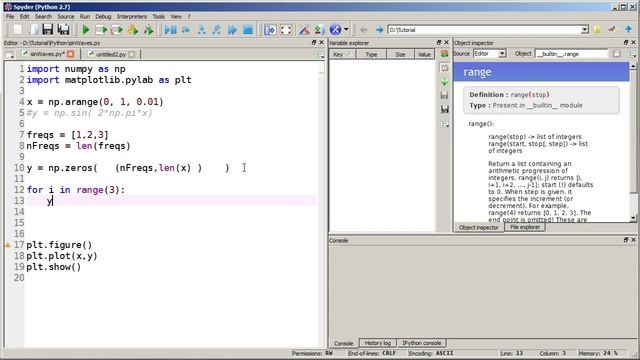This screenshot has height=360, width=640.
Task: Open the Debug menu
Action: 103,16
